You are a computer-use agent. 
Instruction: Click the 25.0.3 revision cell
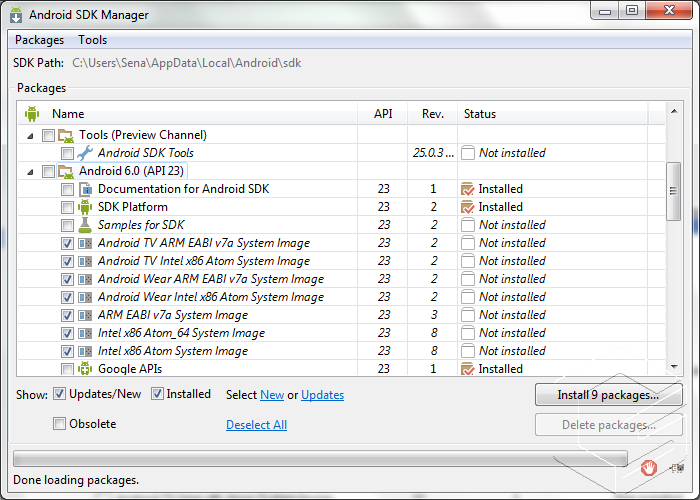tap(433, 153)
